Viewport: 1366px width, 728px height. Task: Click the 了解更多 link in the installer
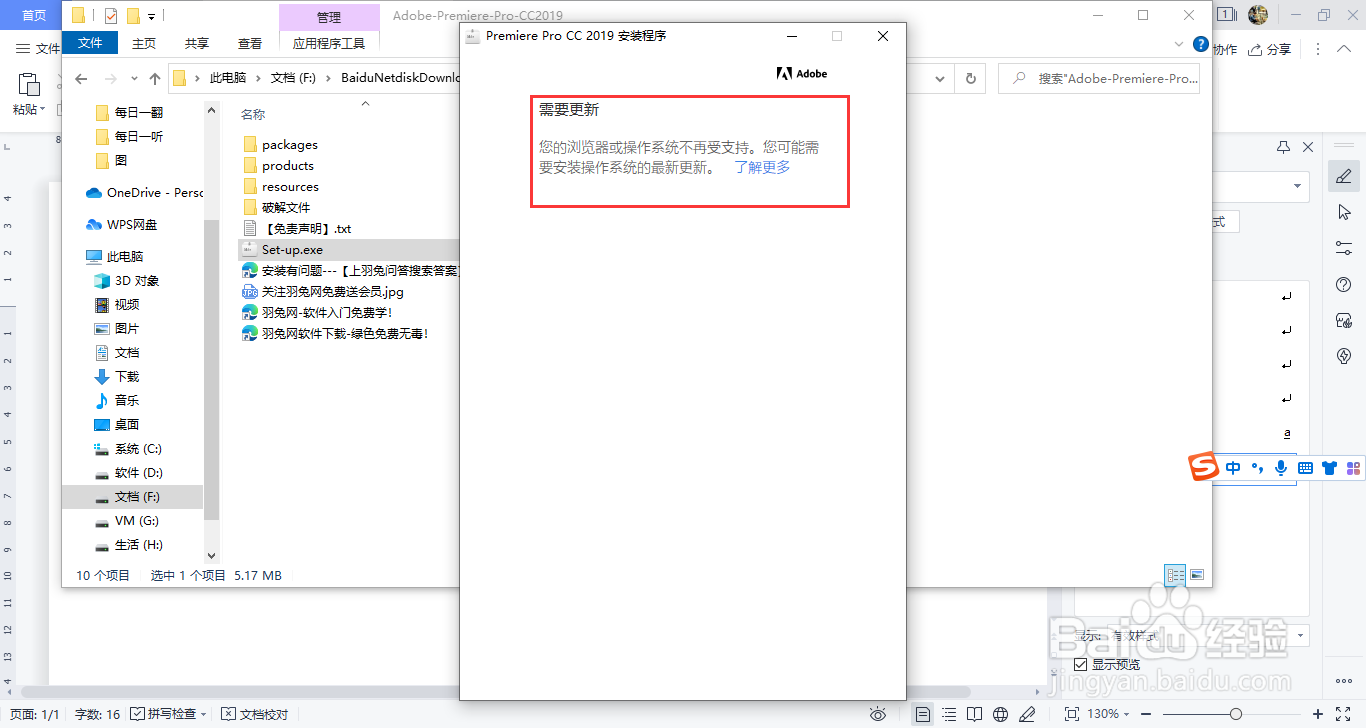click(x=762, y=167)
